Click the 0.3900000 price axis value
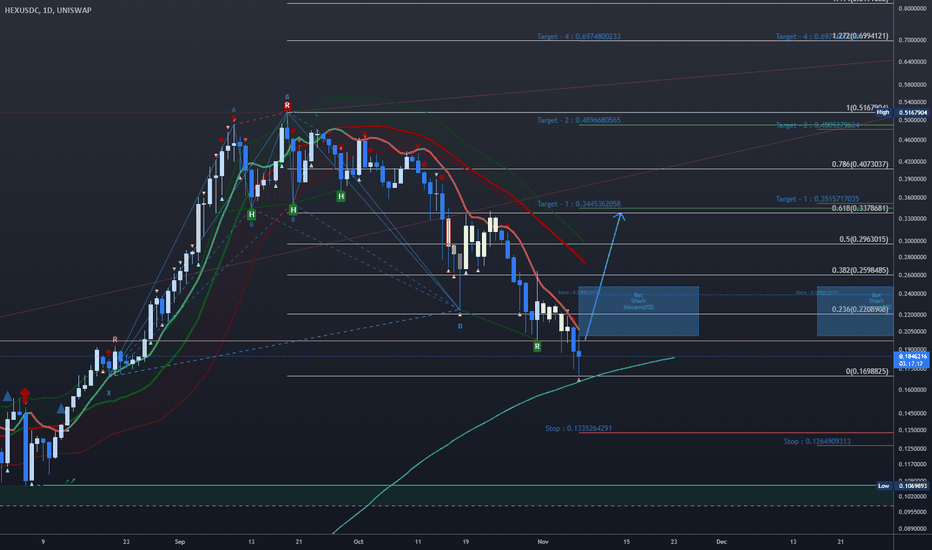The width and height of the screenshot is (932, 550). pos(912,178)
